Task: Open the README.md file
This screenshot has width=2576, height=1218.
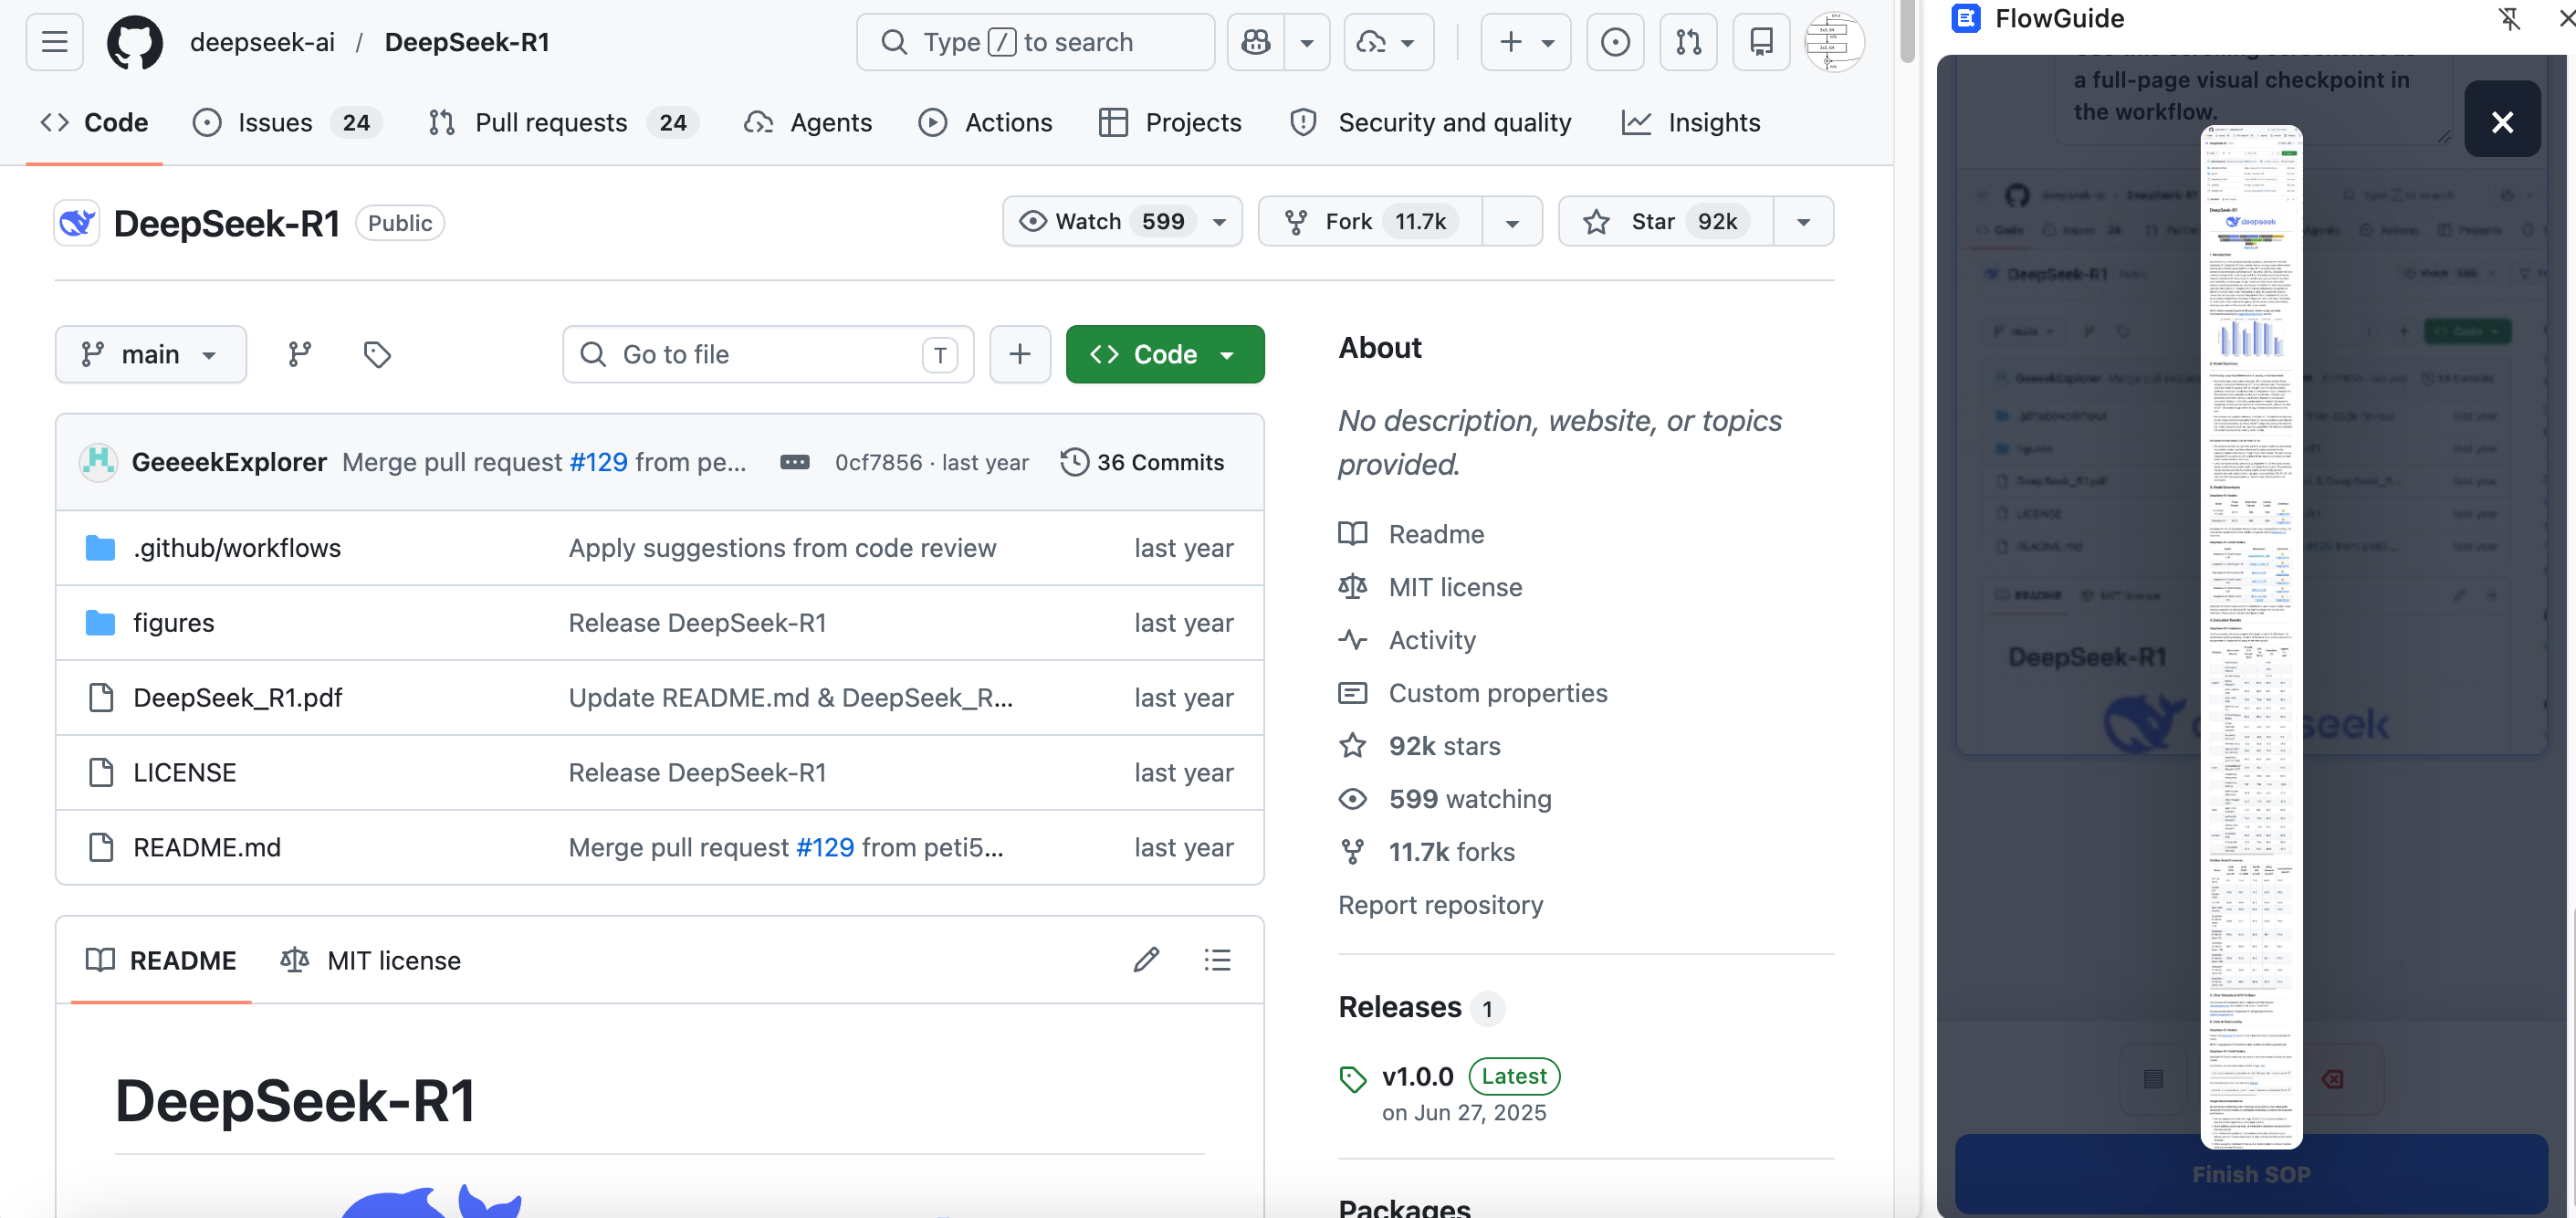Action: 207,848
